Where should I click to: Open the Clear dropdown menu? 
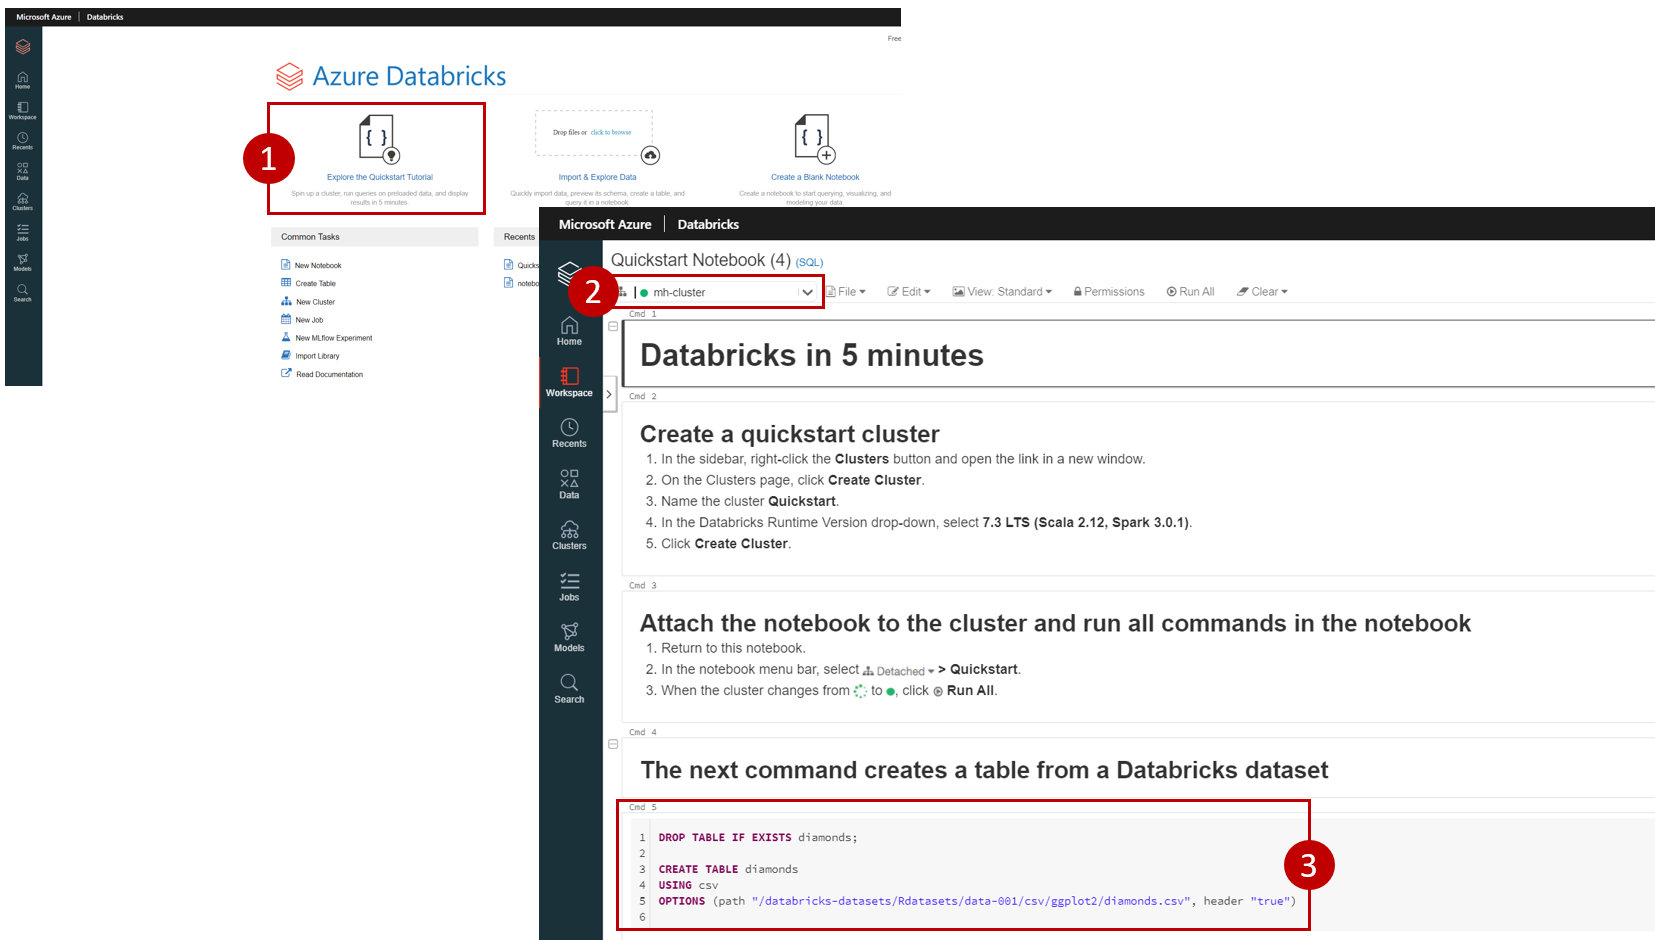coord(1262,292)
